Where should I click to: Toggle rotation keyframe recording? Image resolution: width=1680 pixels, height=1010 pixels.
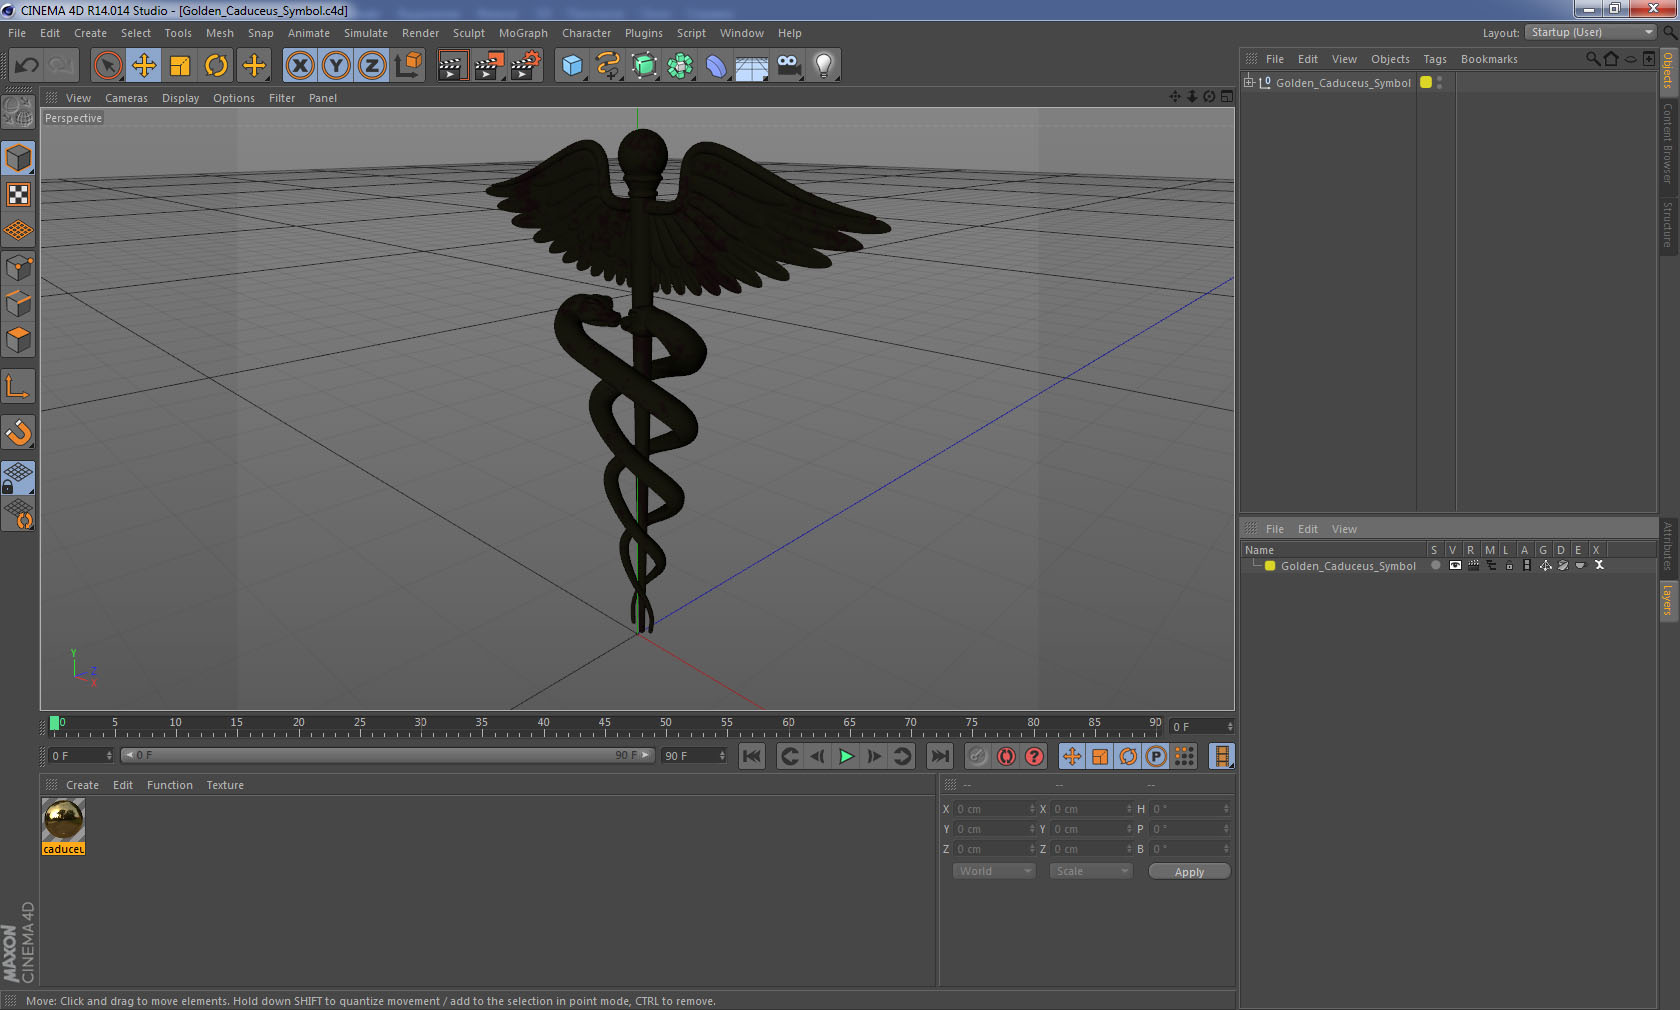[1128, 756]
